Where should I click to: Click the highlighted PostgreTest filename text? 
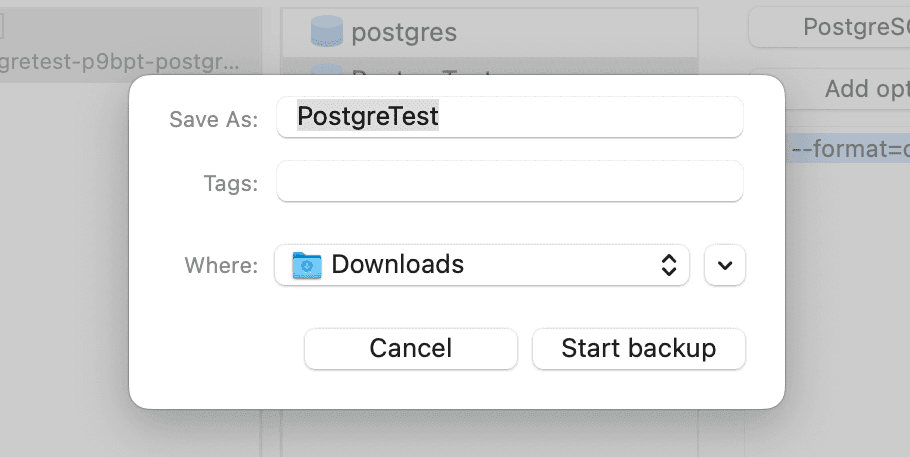click(x=368, y=117)
